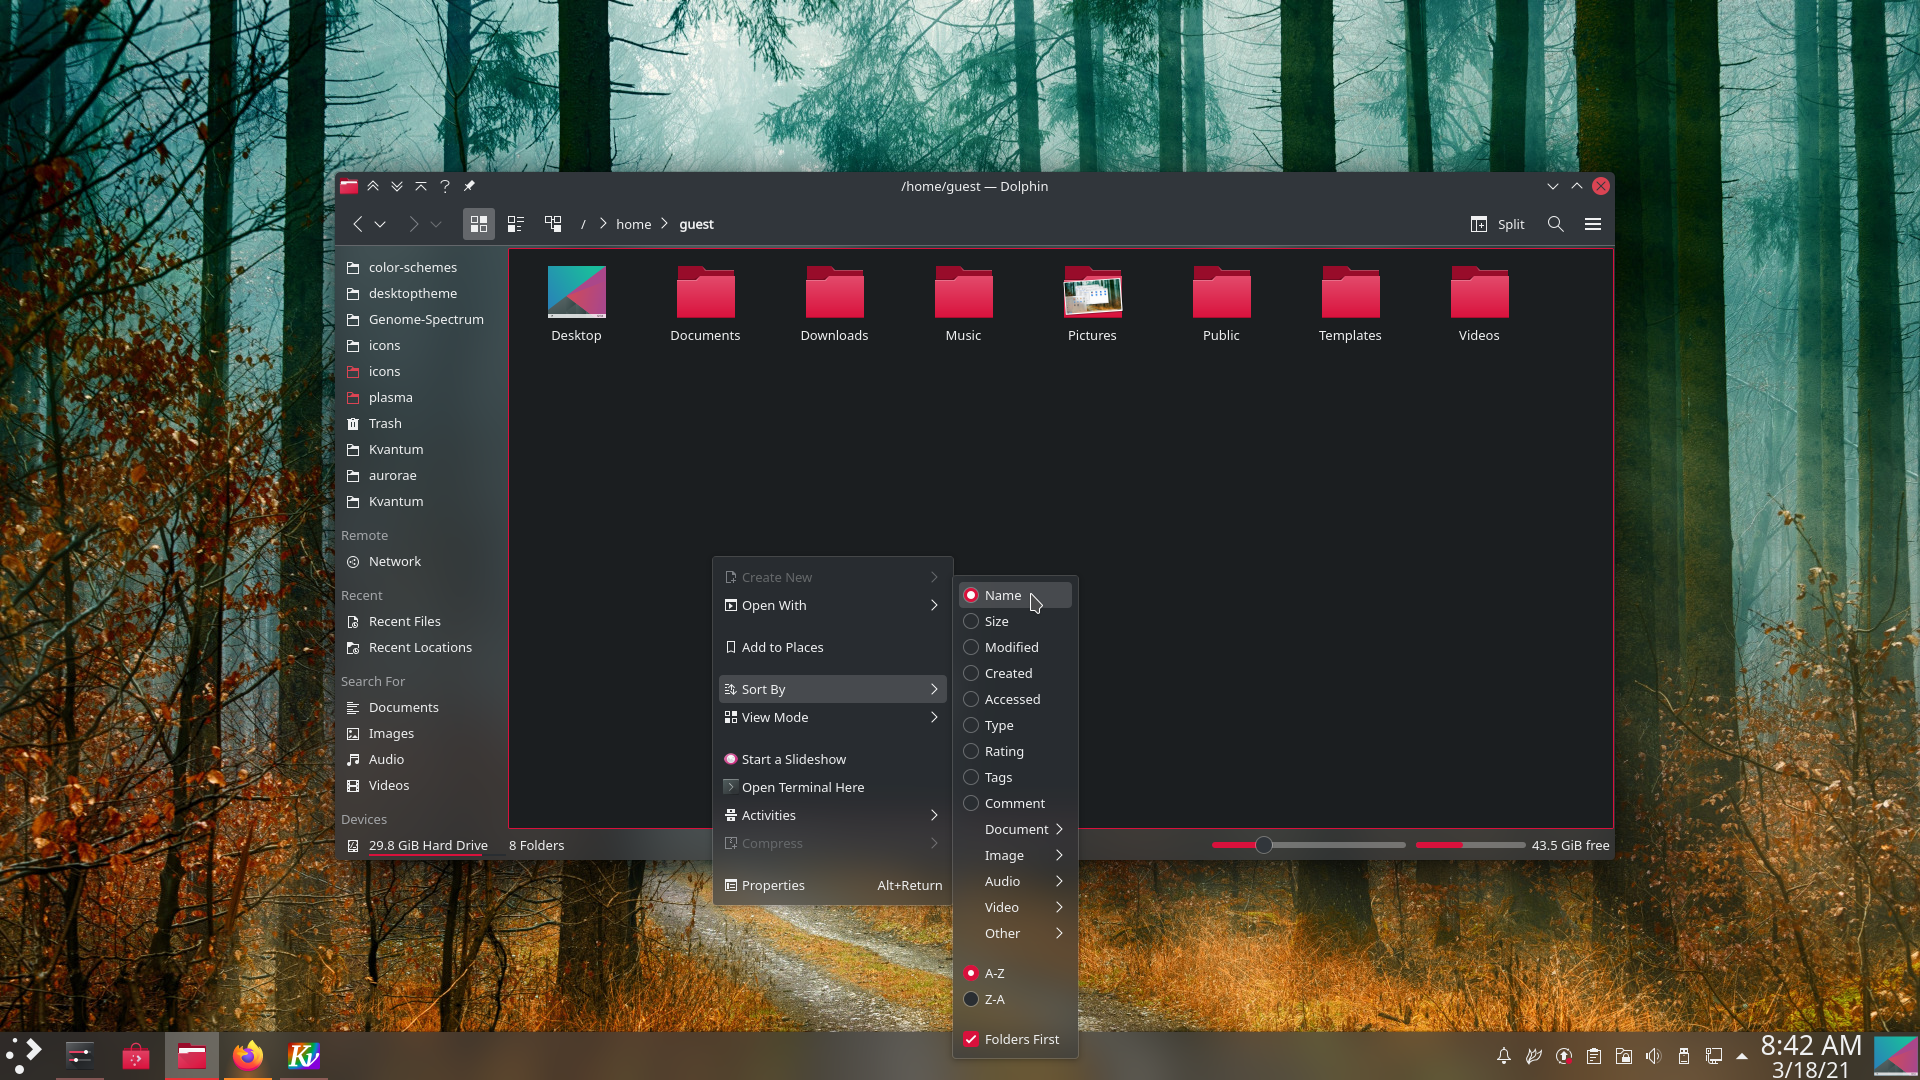This screenshot has height=1080, width=1920.
Task: Sort by Accessed date
Action: (1015, 699)
